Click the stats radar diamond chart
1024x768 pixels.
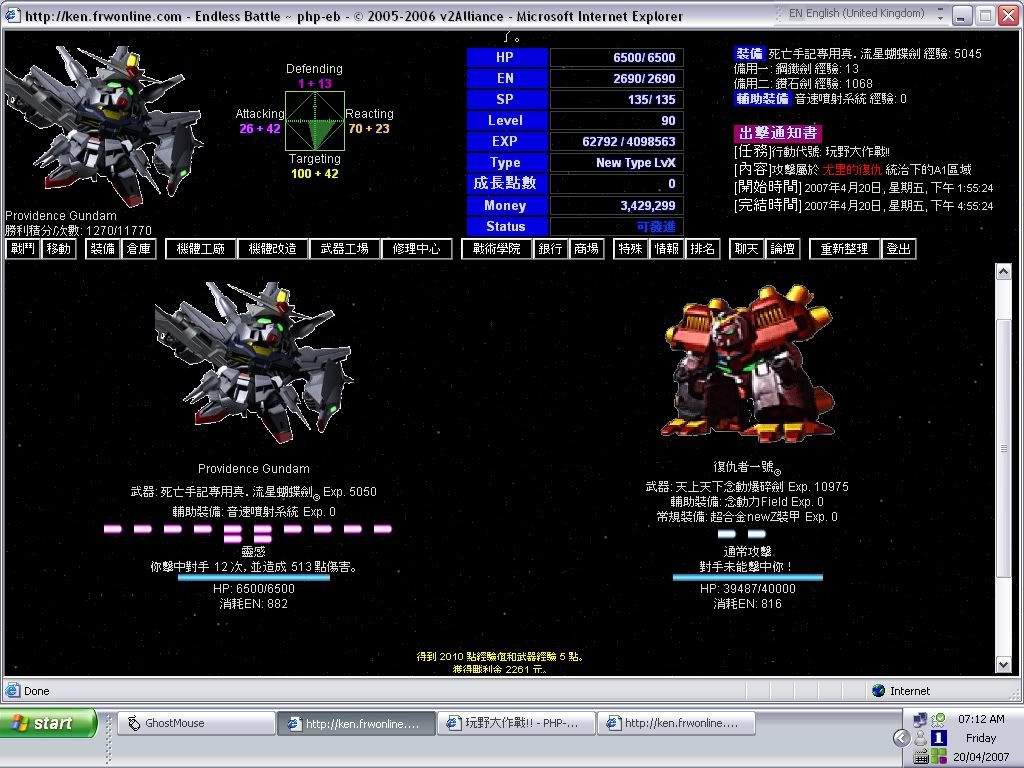[315, 121]
